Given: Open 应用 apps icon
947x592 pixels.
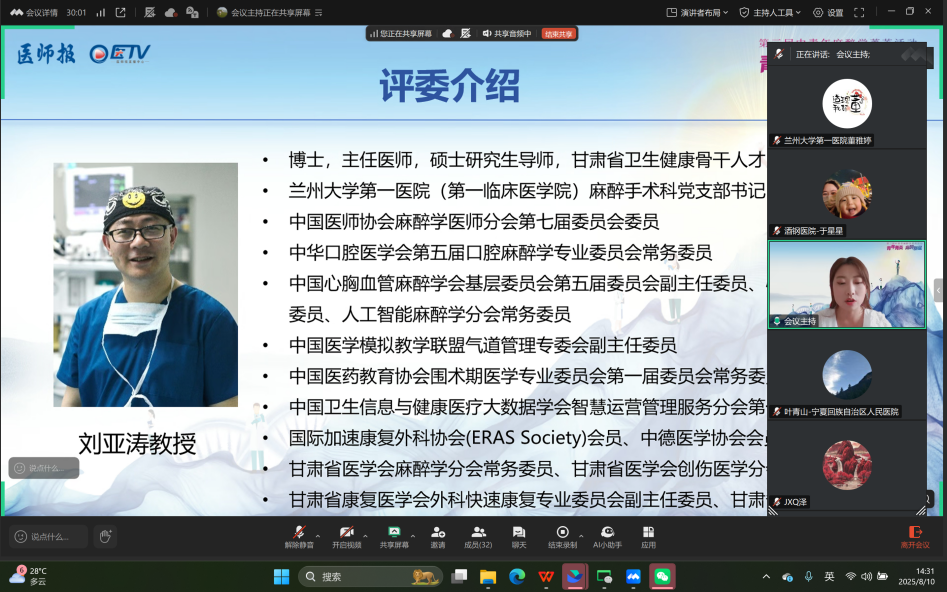Looking at the screenshot, I should point(648,536).
